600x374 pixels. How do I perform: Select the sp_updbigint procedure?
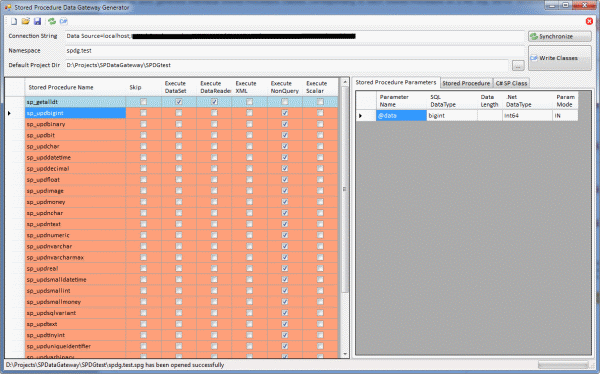pyautogui.click(x=75, y=113)
